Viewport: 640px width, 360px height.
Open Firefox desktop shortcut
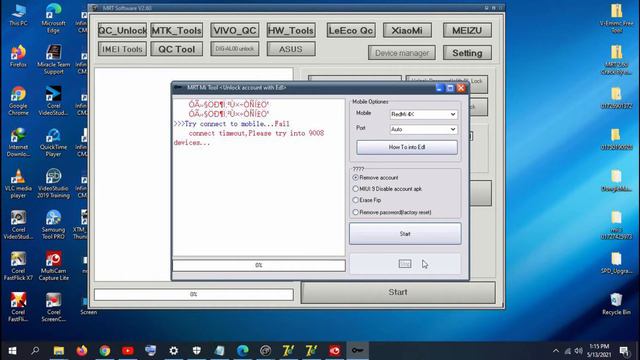tap(18, 56)
